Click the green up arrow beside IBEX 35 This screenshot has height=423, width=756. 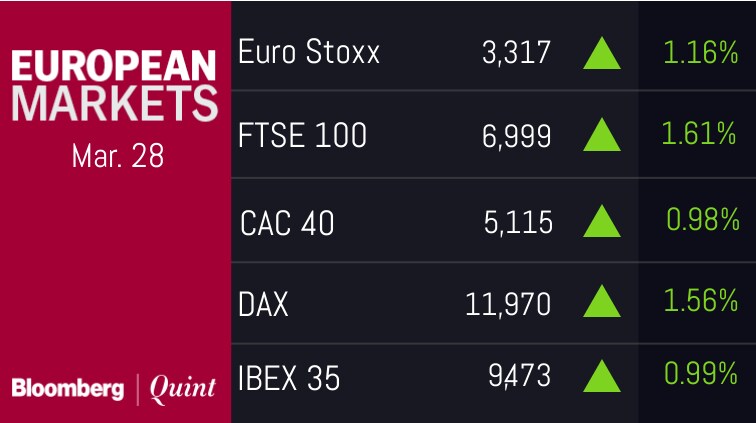point(601,377)
